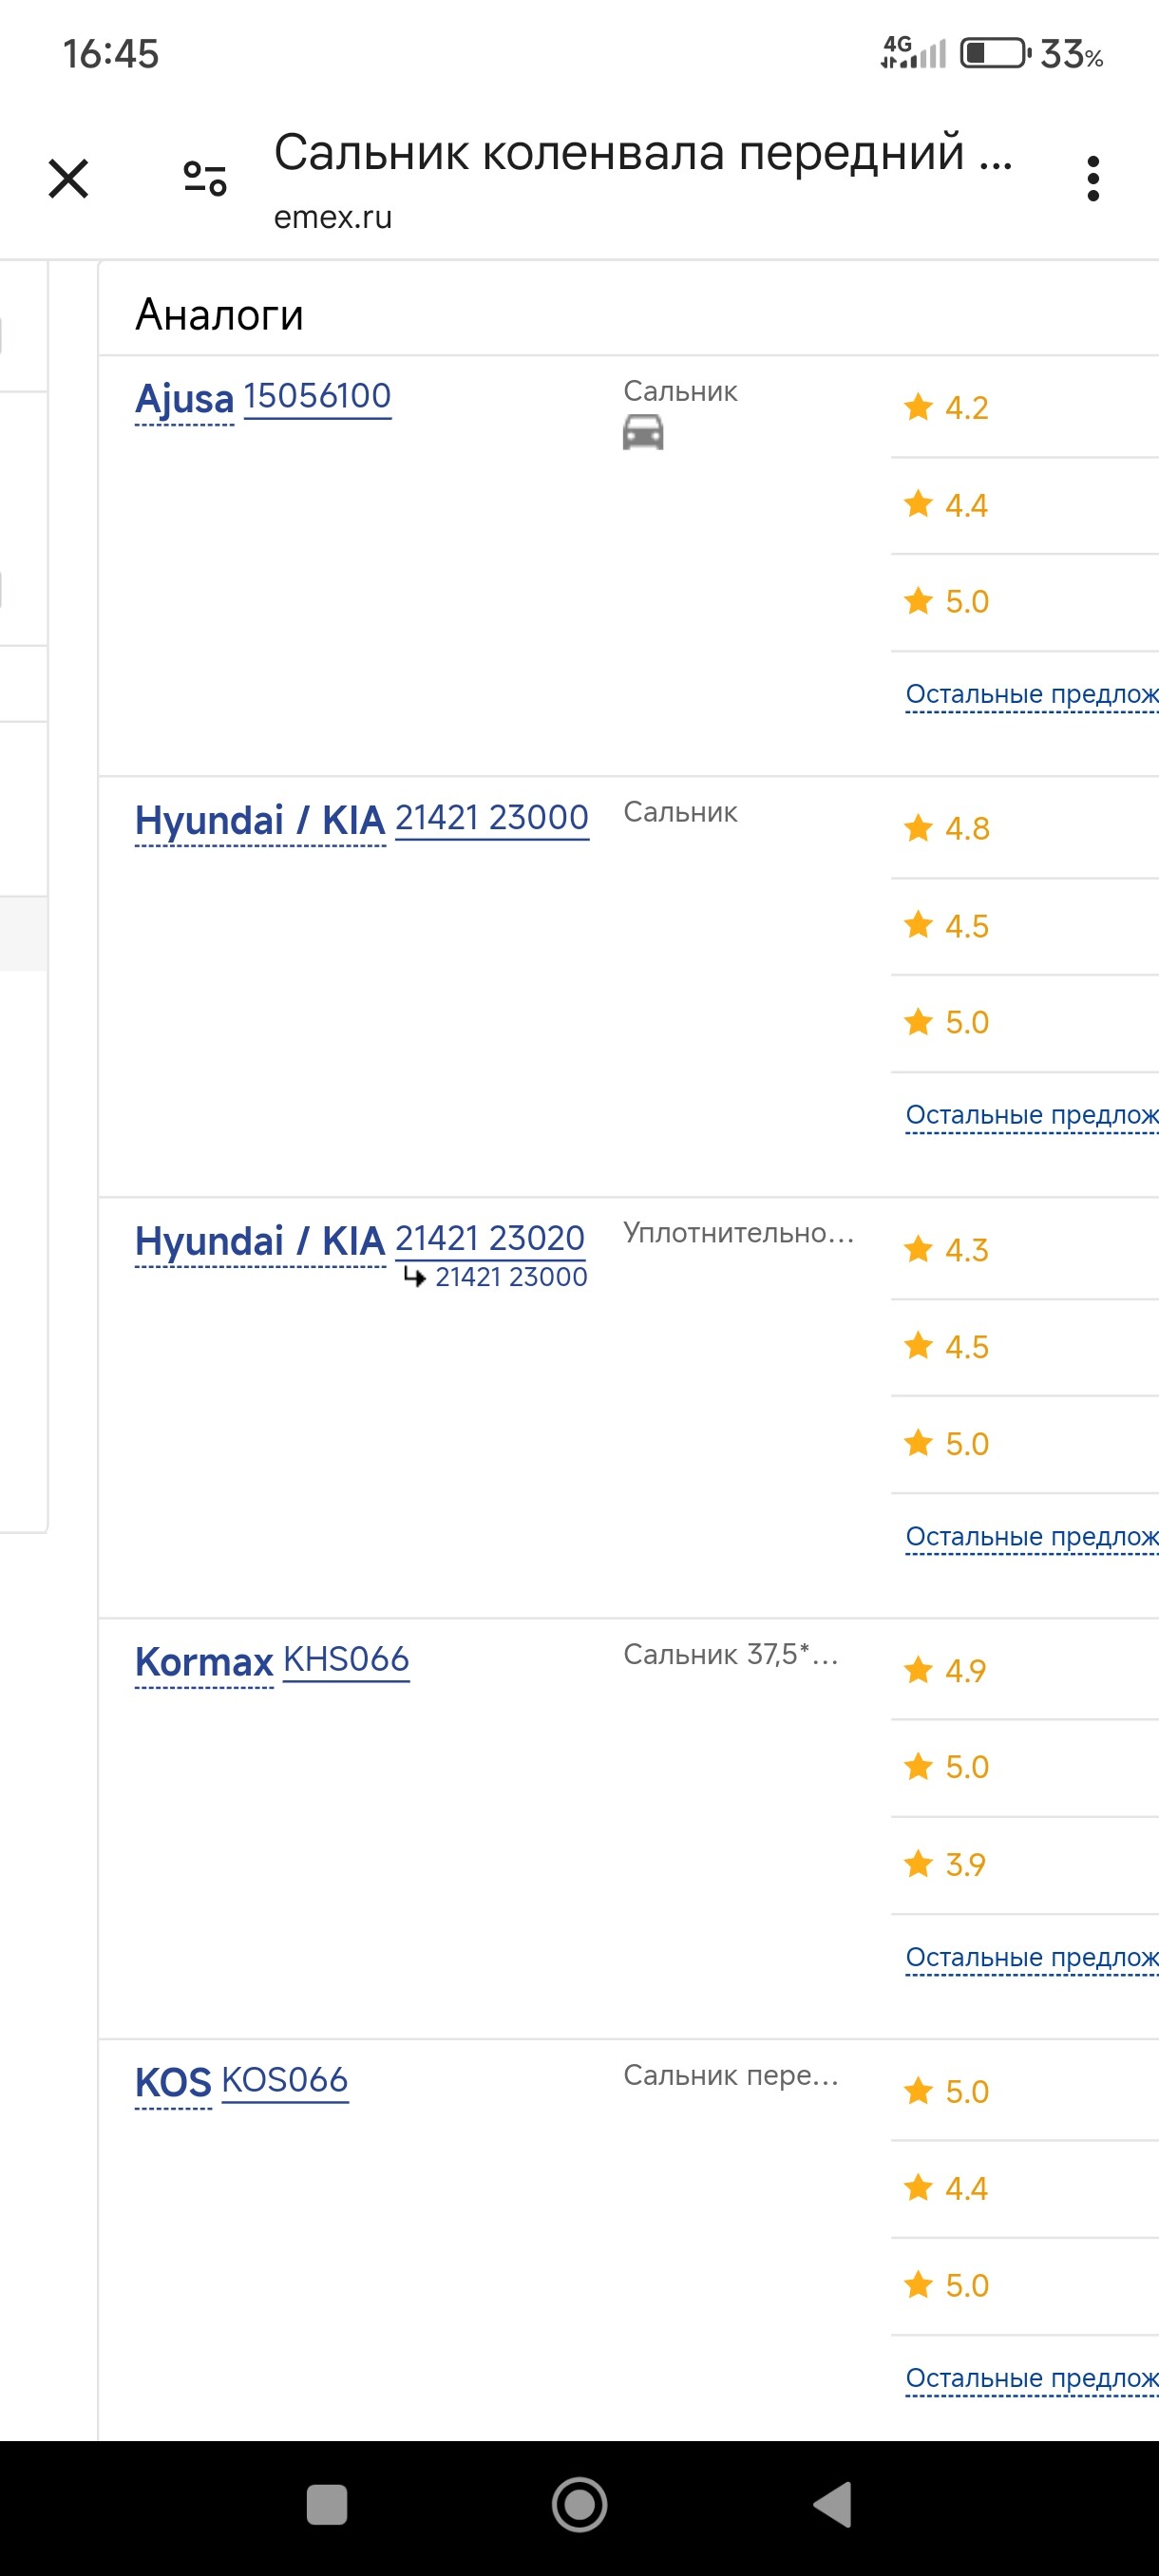This screenshot has width=1159, height=2576.
Task: Select 21421 23000 offer rated 4.5
Action: [1025, 926]
